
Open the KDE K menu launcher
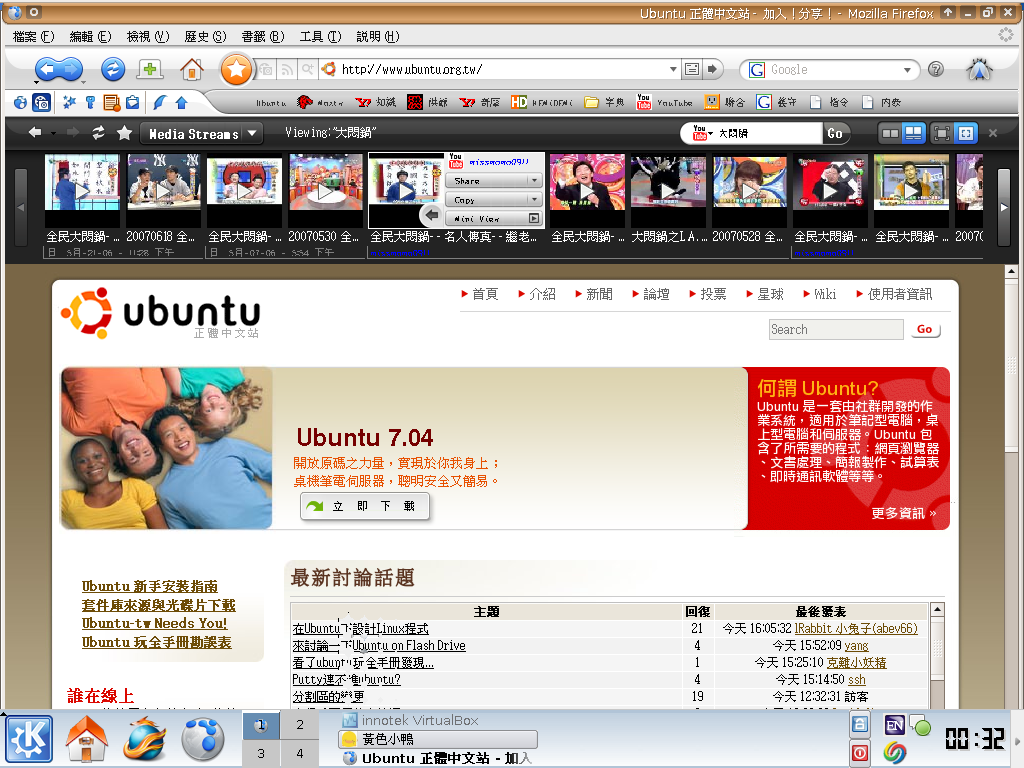click(29, 739)
